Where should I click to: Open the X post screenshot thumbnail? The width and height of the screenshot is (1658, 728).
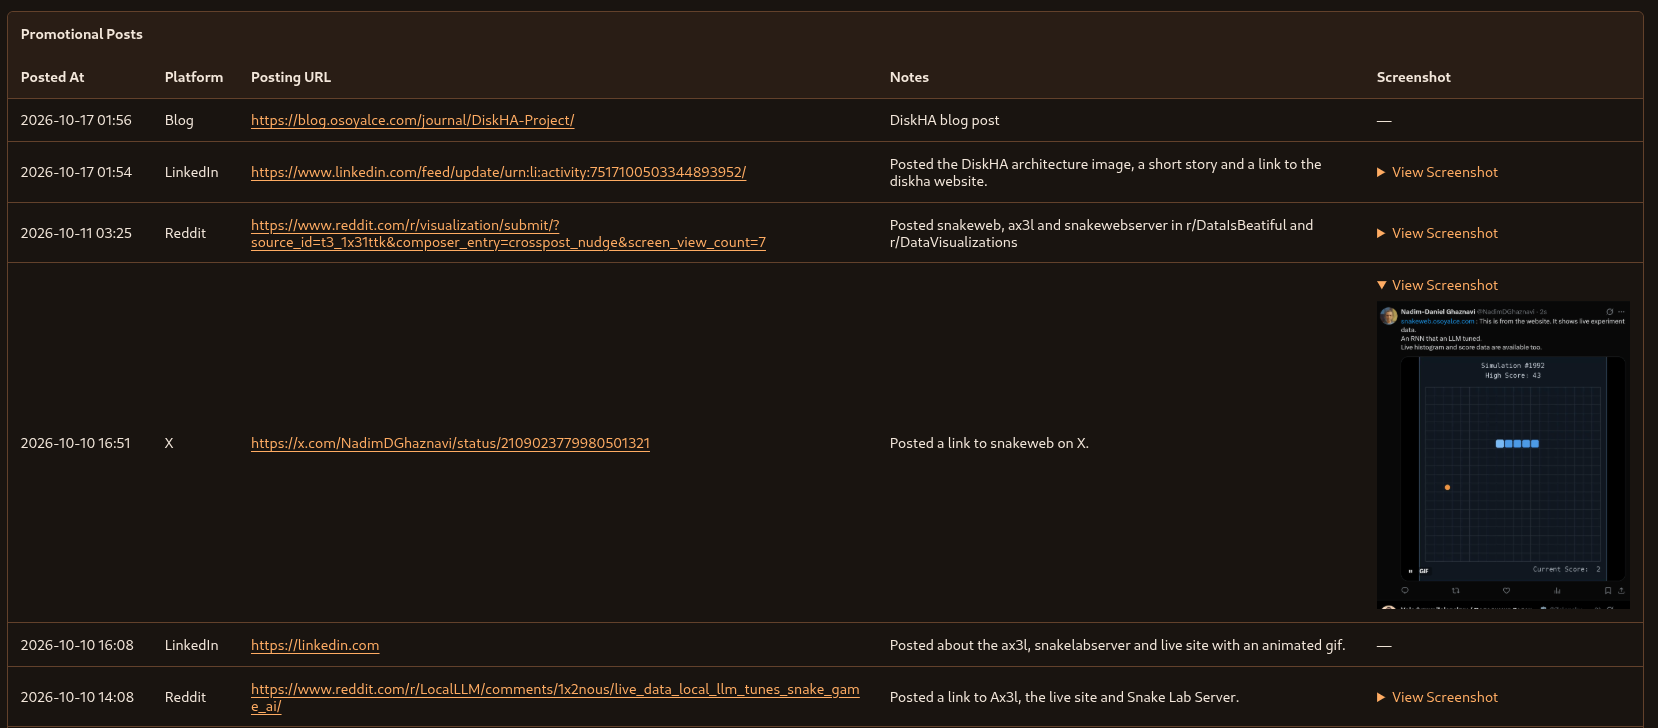[1503, 455]
